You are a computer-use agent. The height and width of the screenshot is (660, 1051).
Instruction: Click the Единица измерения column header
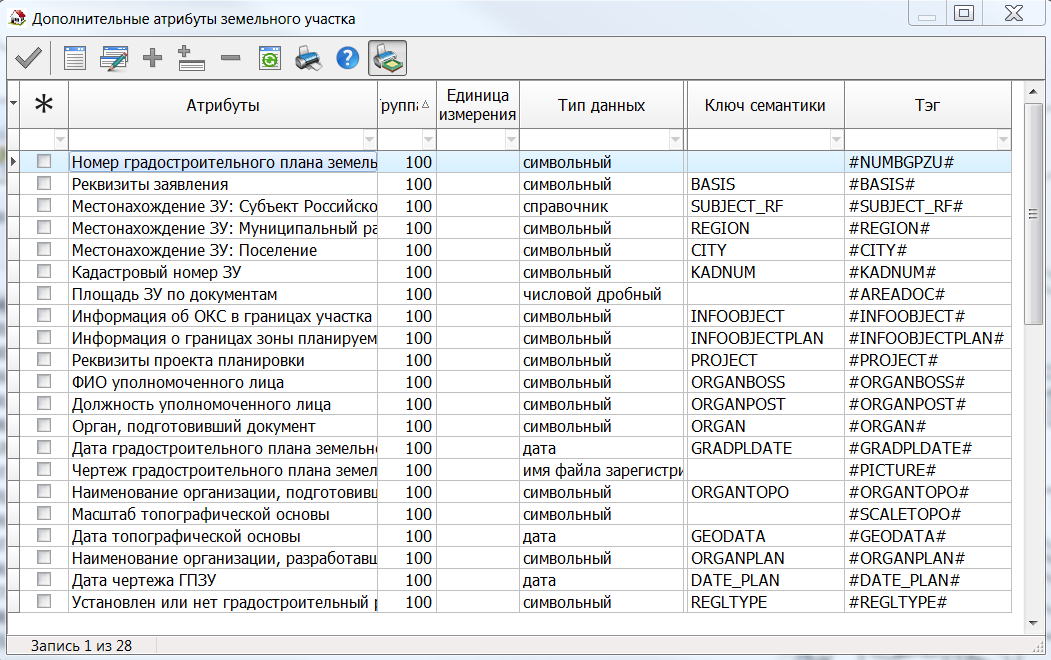[478, 105]
